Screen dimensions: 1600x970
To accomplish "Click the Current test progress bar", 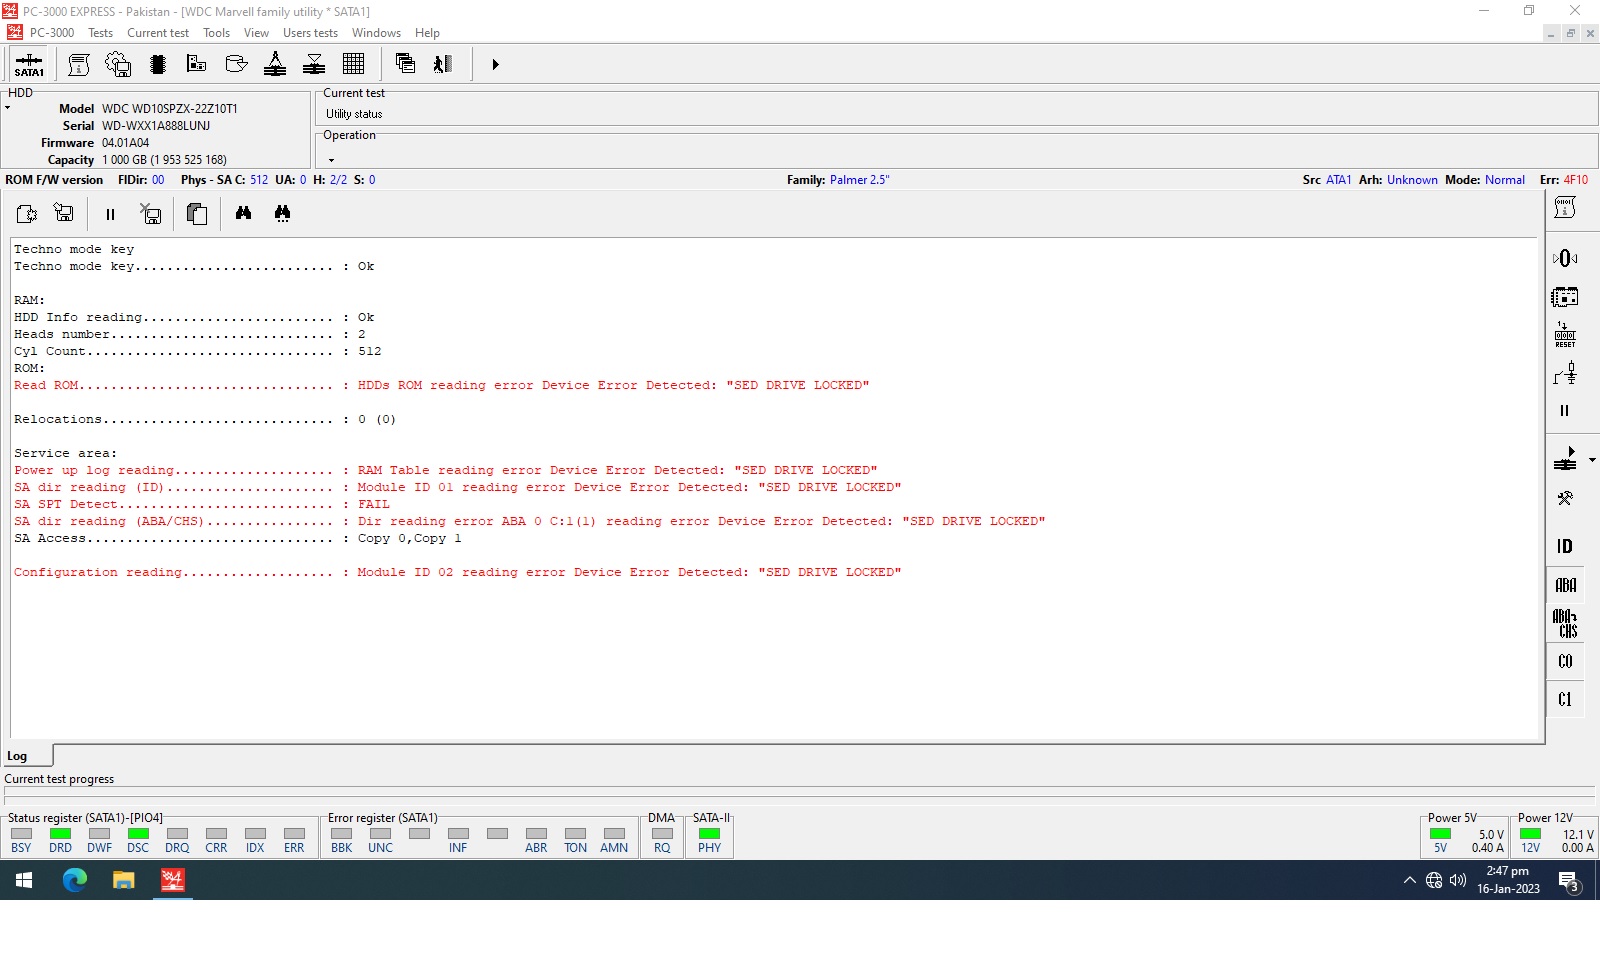I will (x=798, y=796).
